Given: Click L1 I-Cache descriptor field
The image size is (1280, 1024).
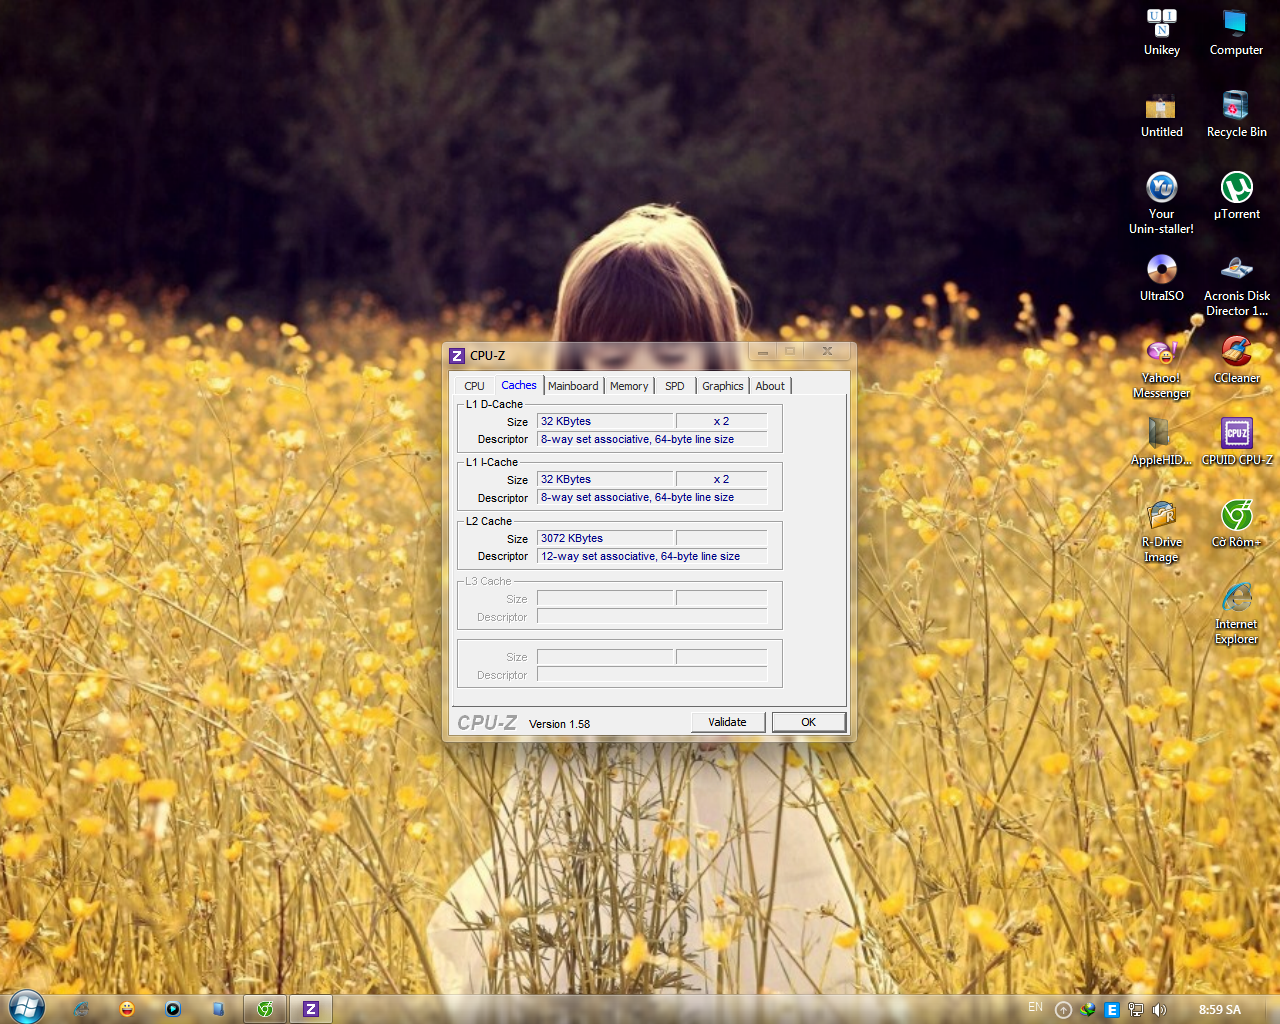Looking at the screenshot, I should pyautogui.click(x=652, y=497).
